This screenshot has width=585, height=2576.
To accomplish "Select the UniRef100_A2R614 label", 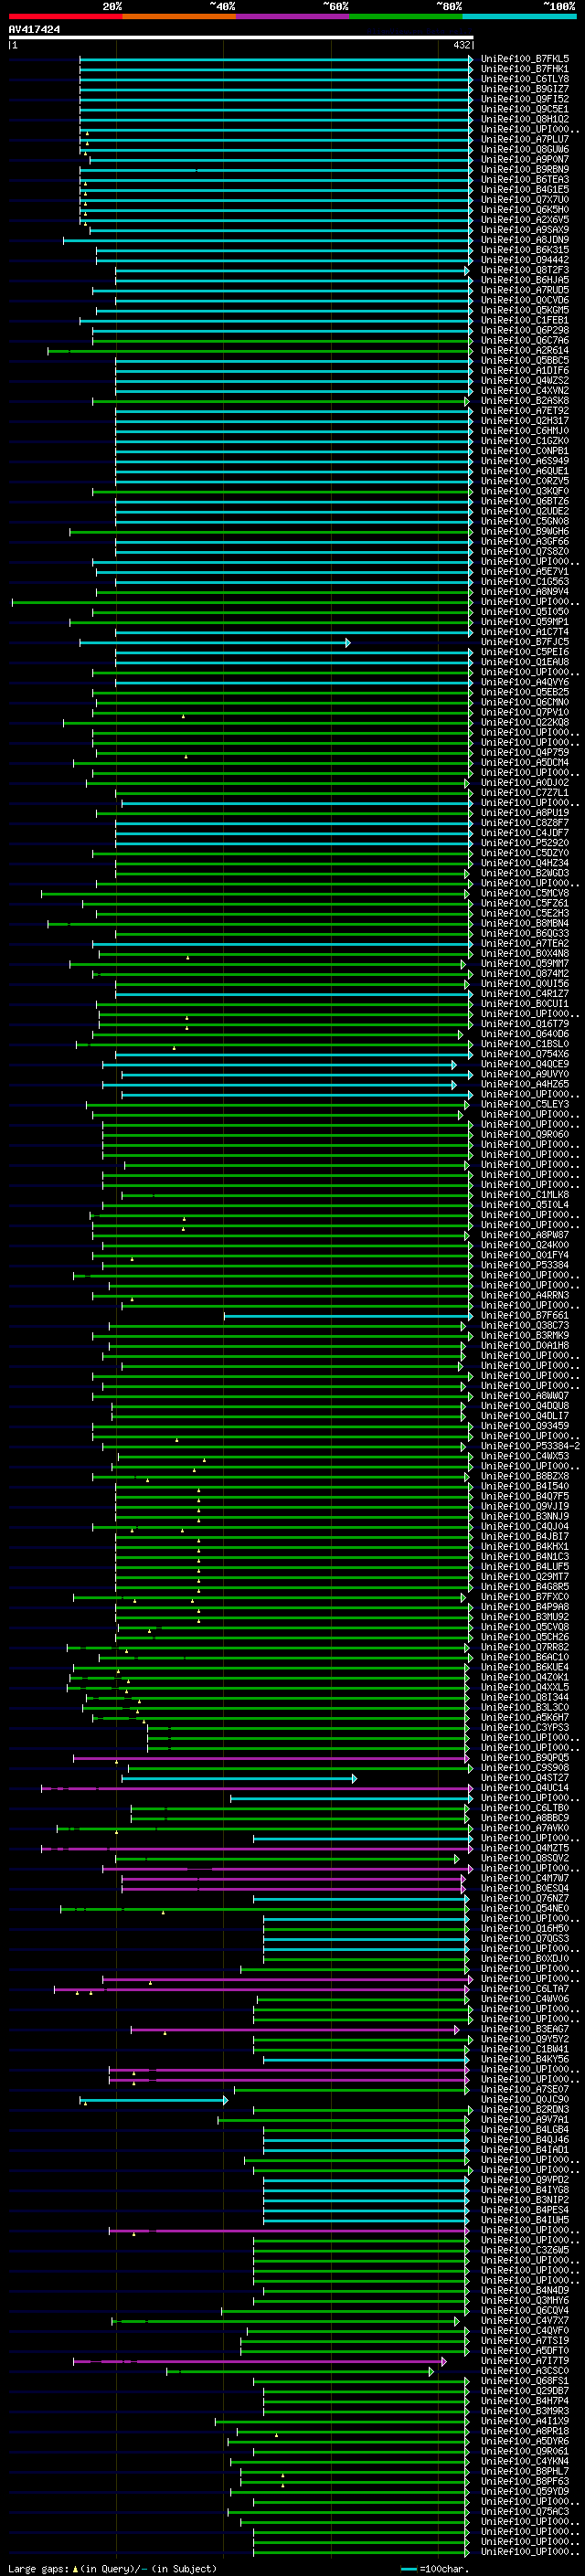I will pyautogui.click(x=525, y=350).
